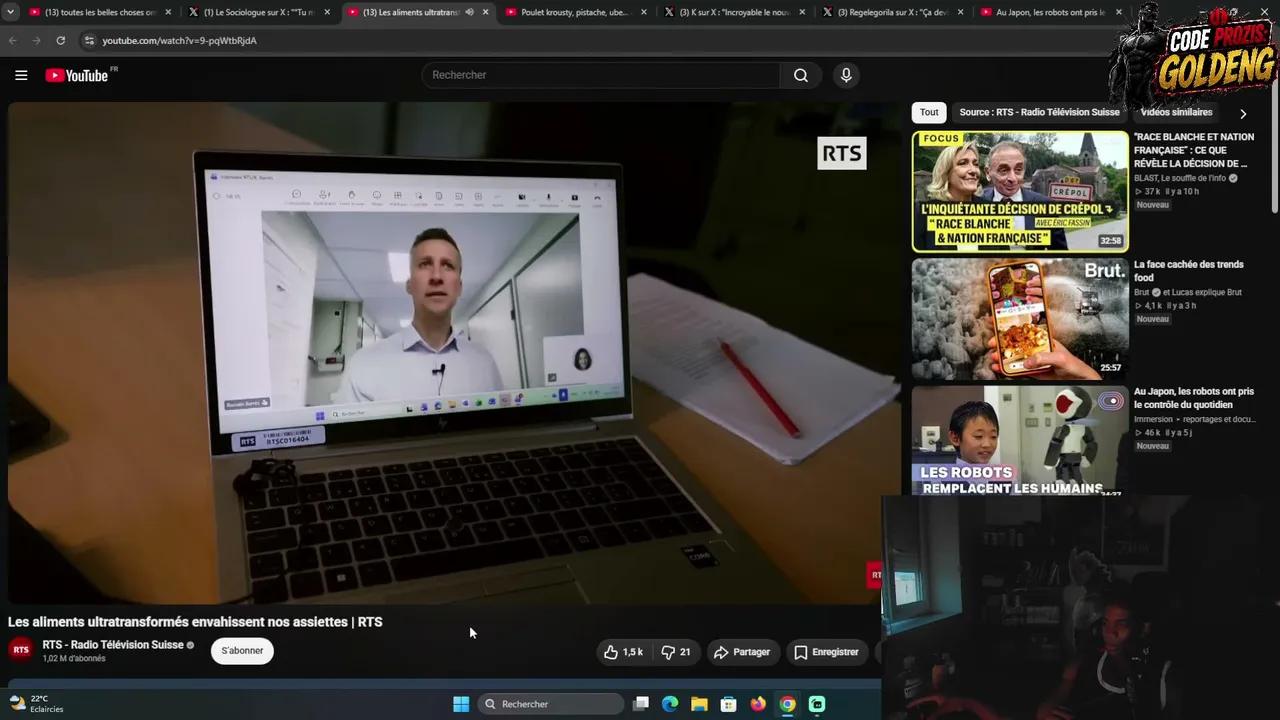This screenshot has width=1280, height=720.
Task: Open the Windows Start menu
Action: tap(461, 704)
